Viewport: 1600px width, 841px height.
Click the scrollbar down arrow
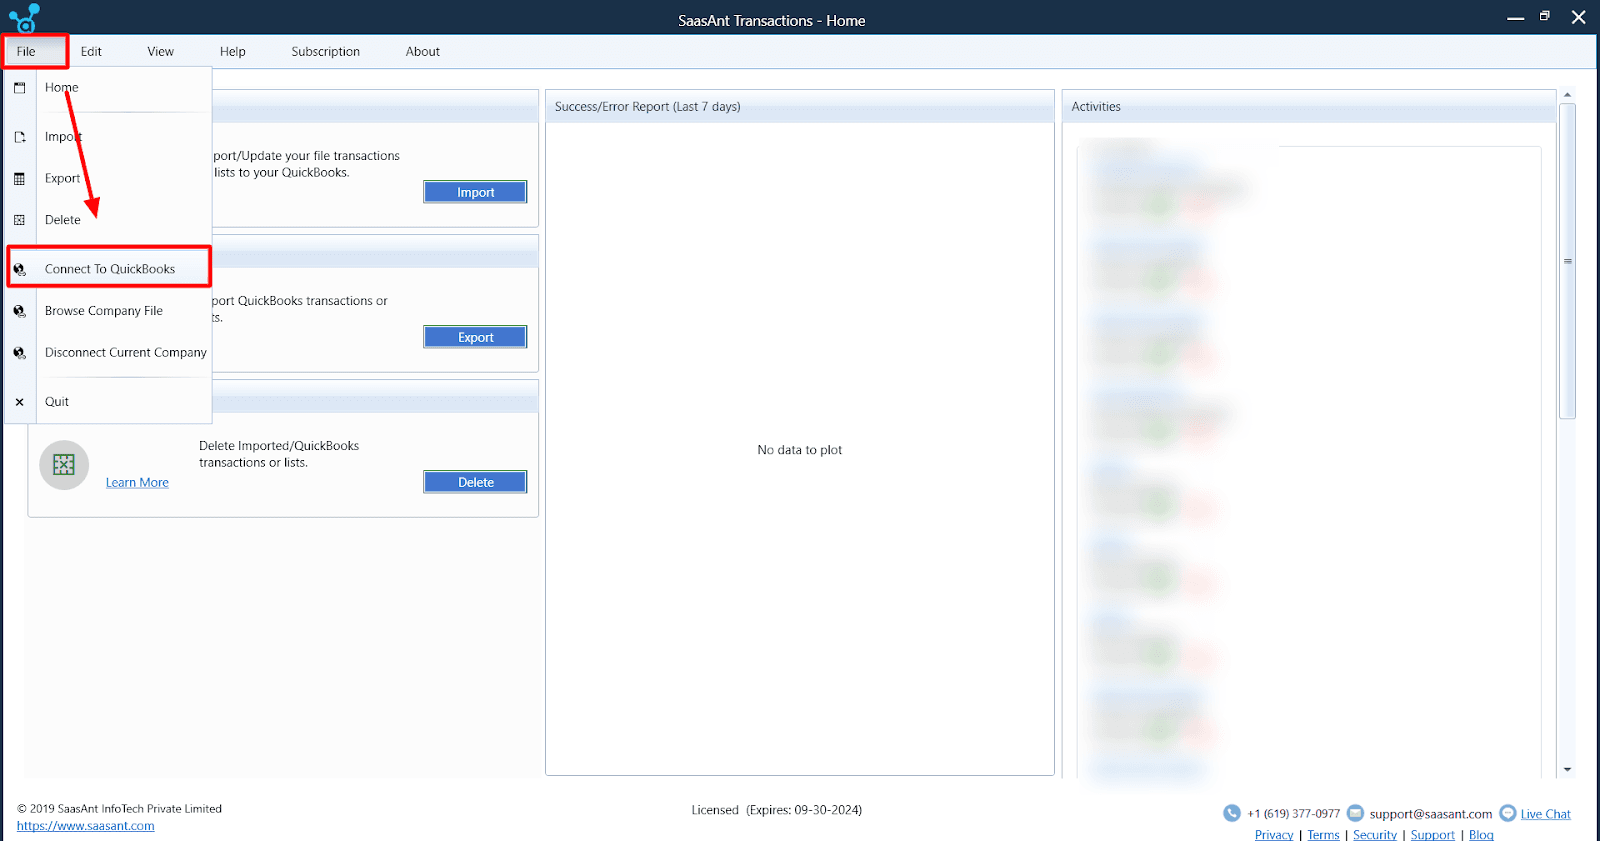(x=1567, y=769)
